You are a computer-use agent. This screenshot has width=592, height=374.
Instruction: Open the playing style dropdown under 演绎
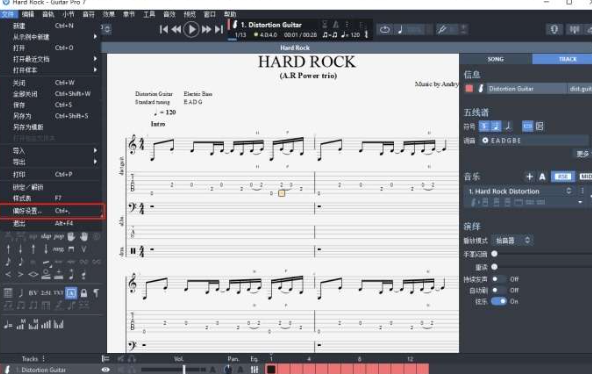(512, 240)
